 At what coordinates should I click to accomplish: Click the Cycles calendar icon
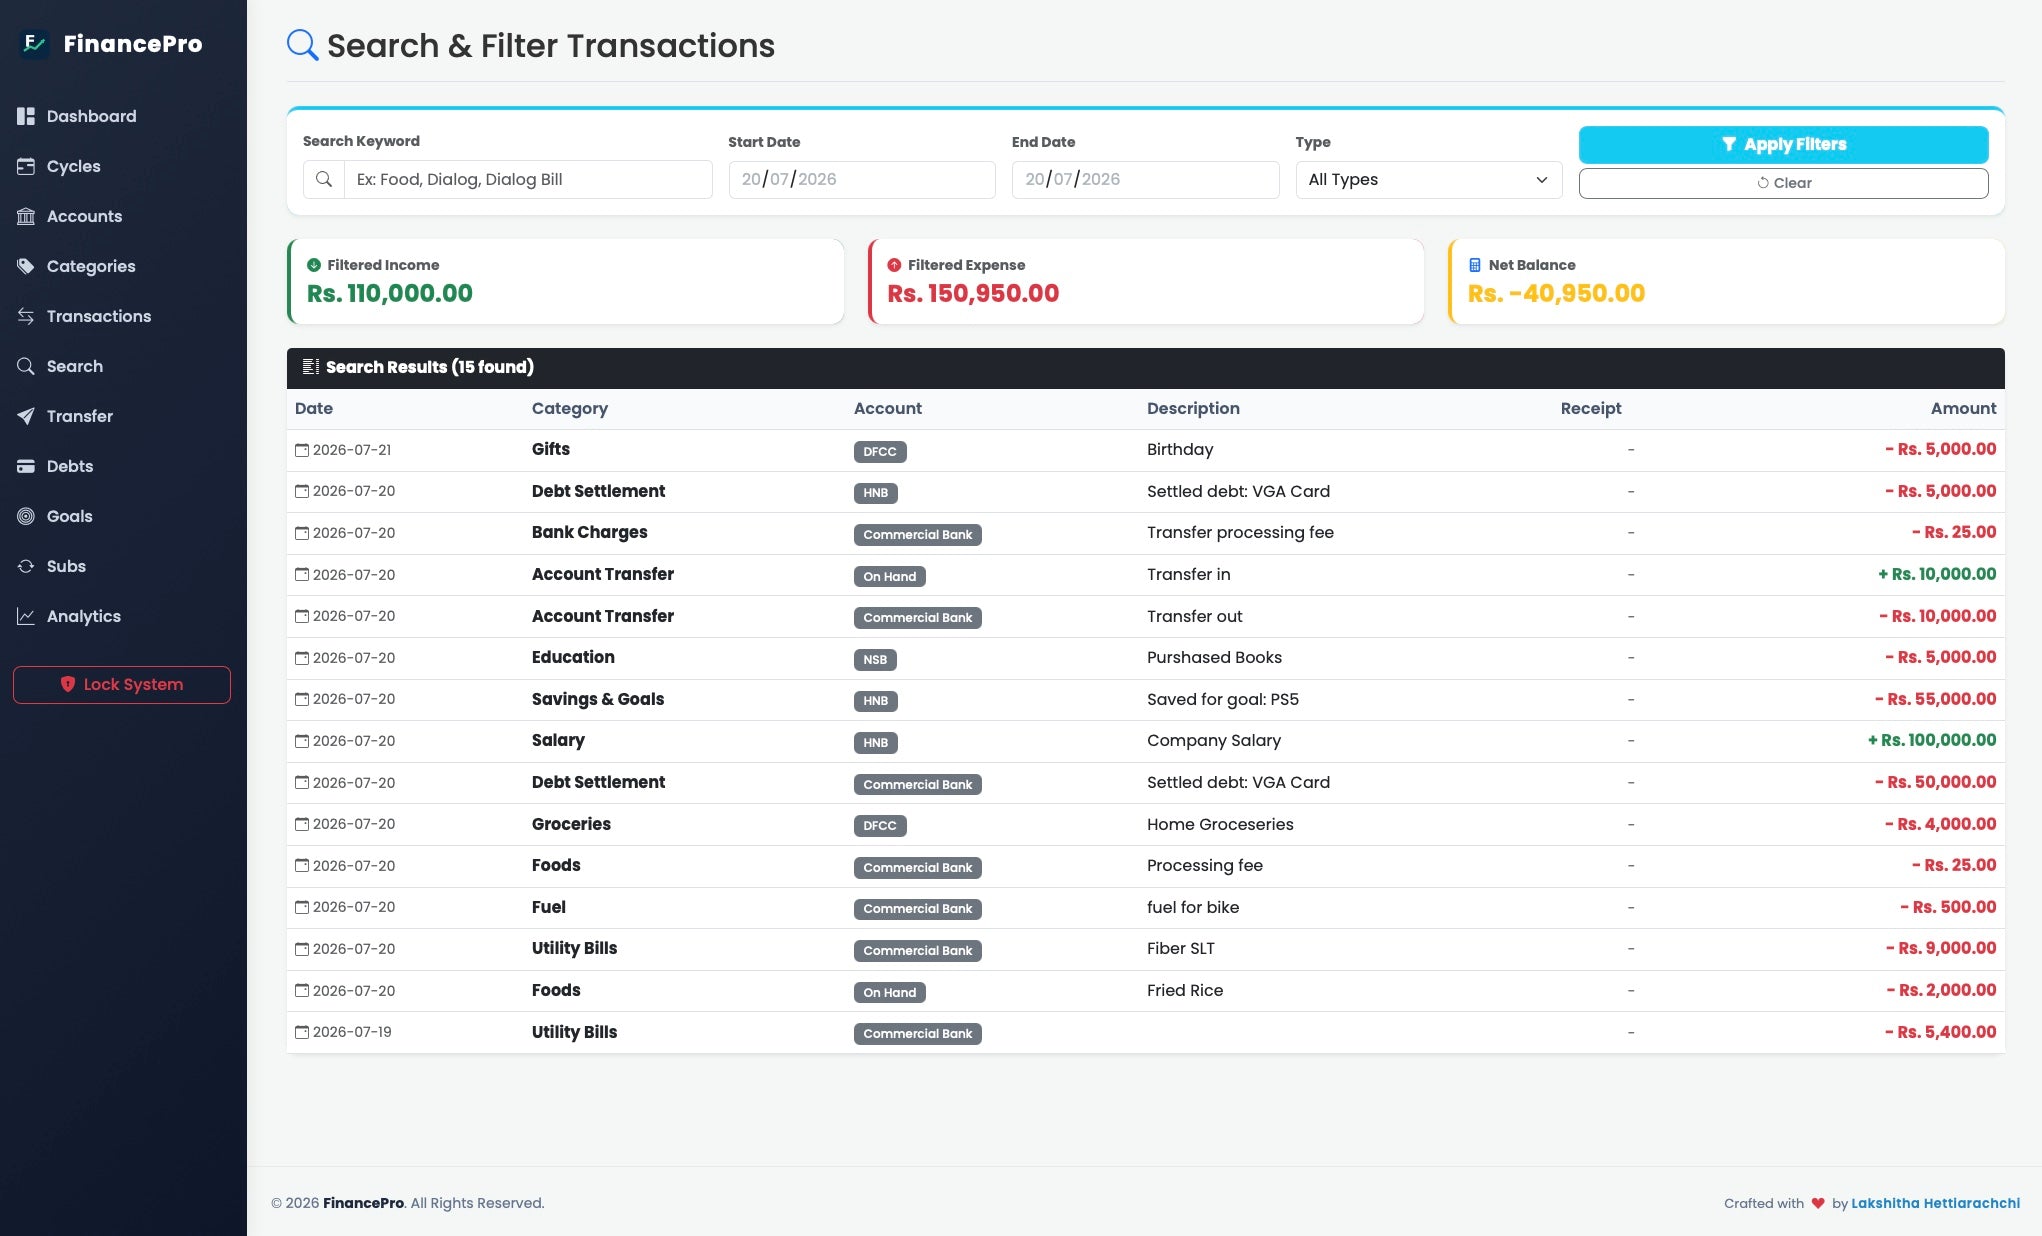[x=26, y=166]
